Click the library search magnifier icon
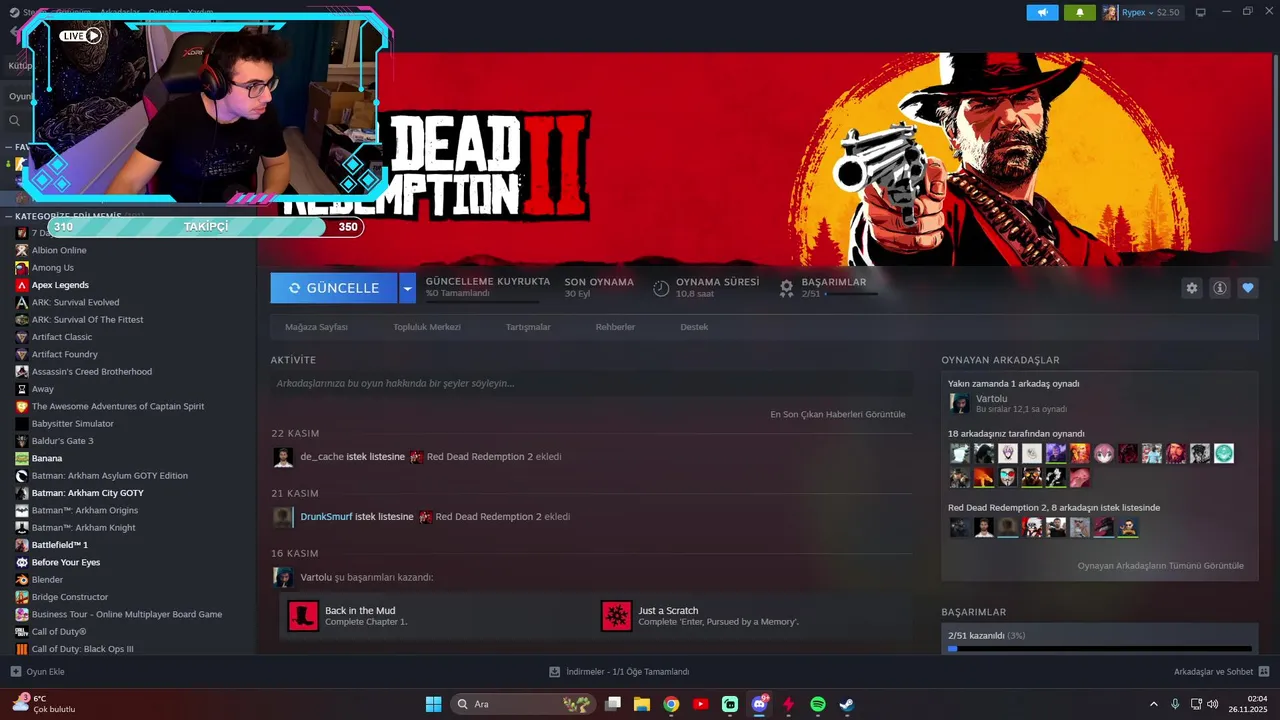Image resolution: width=1280 pixels, height=720 pixels. [x=14, y=121]
